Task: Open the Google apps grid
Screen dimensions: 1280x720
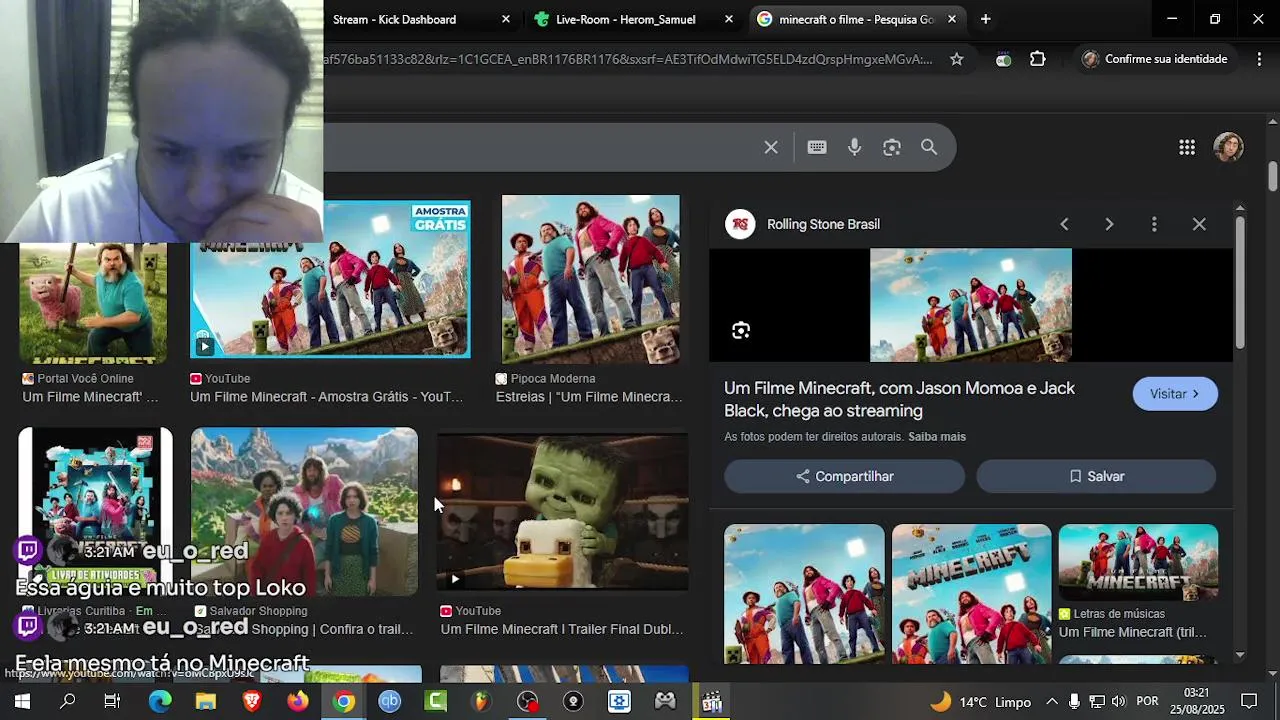Action: [x=1187, y=147]
